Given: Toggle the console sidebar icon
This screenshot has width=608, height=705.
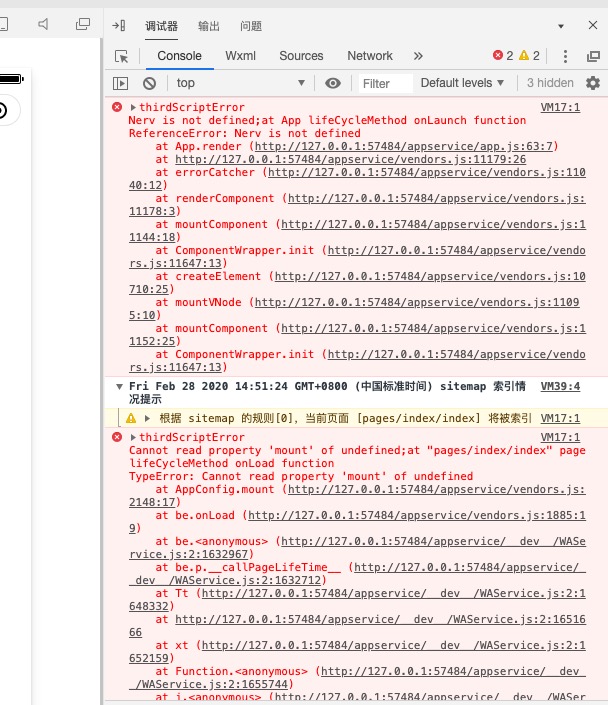Looking at the screenshot, I should (x=121, y=83).
